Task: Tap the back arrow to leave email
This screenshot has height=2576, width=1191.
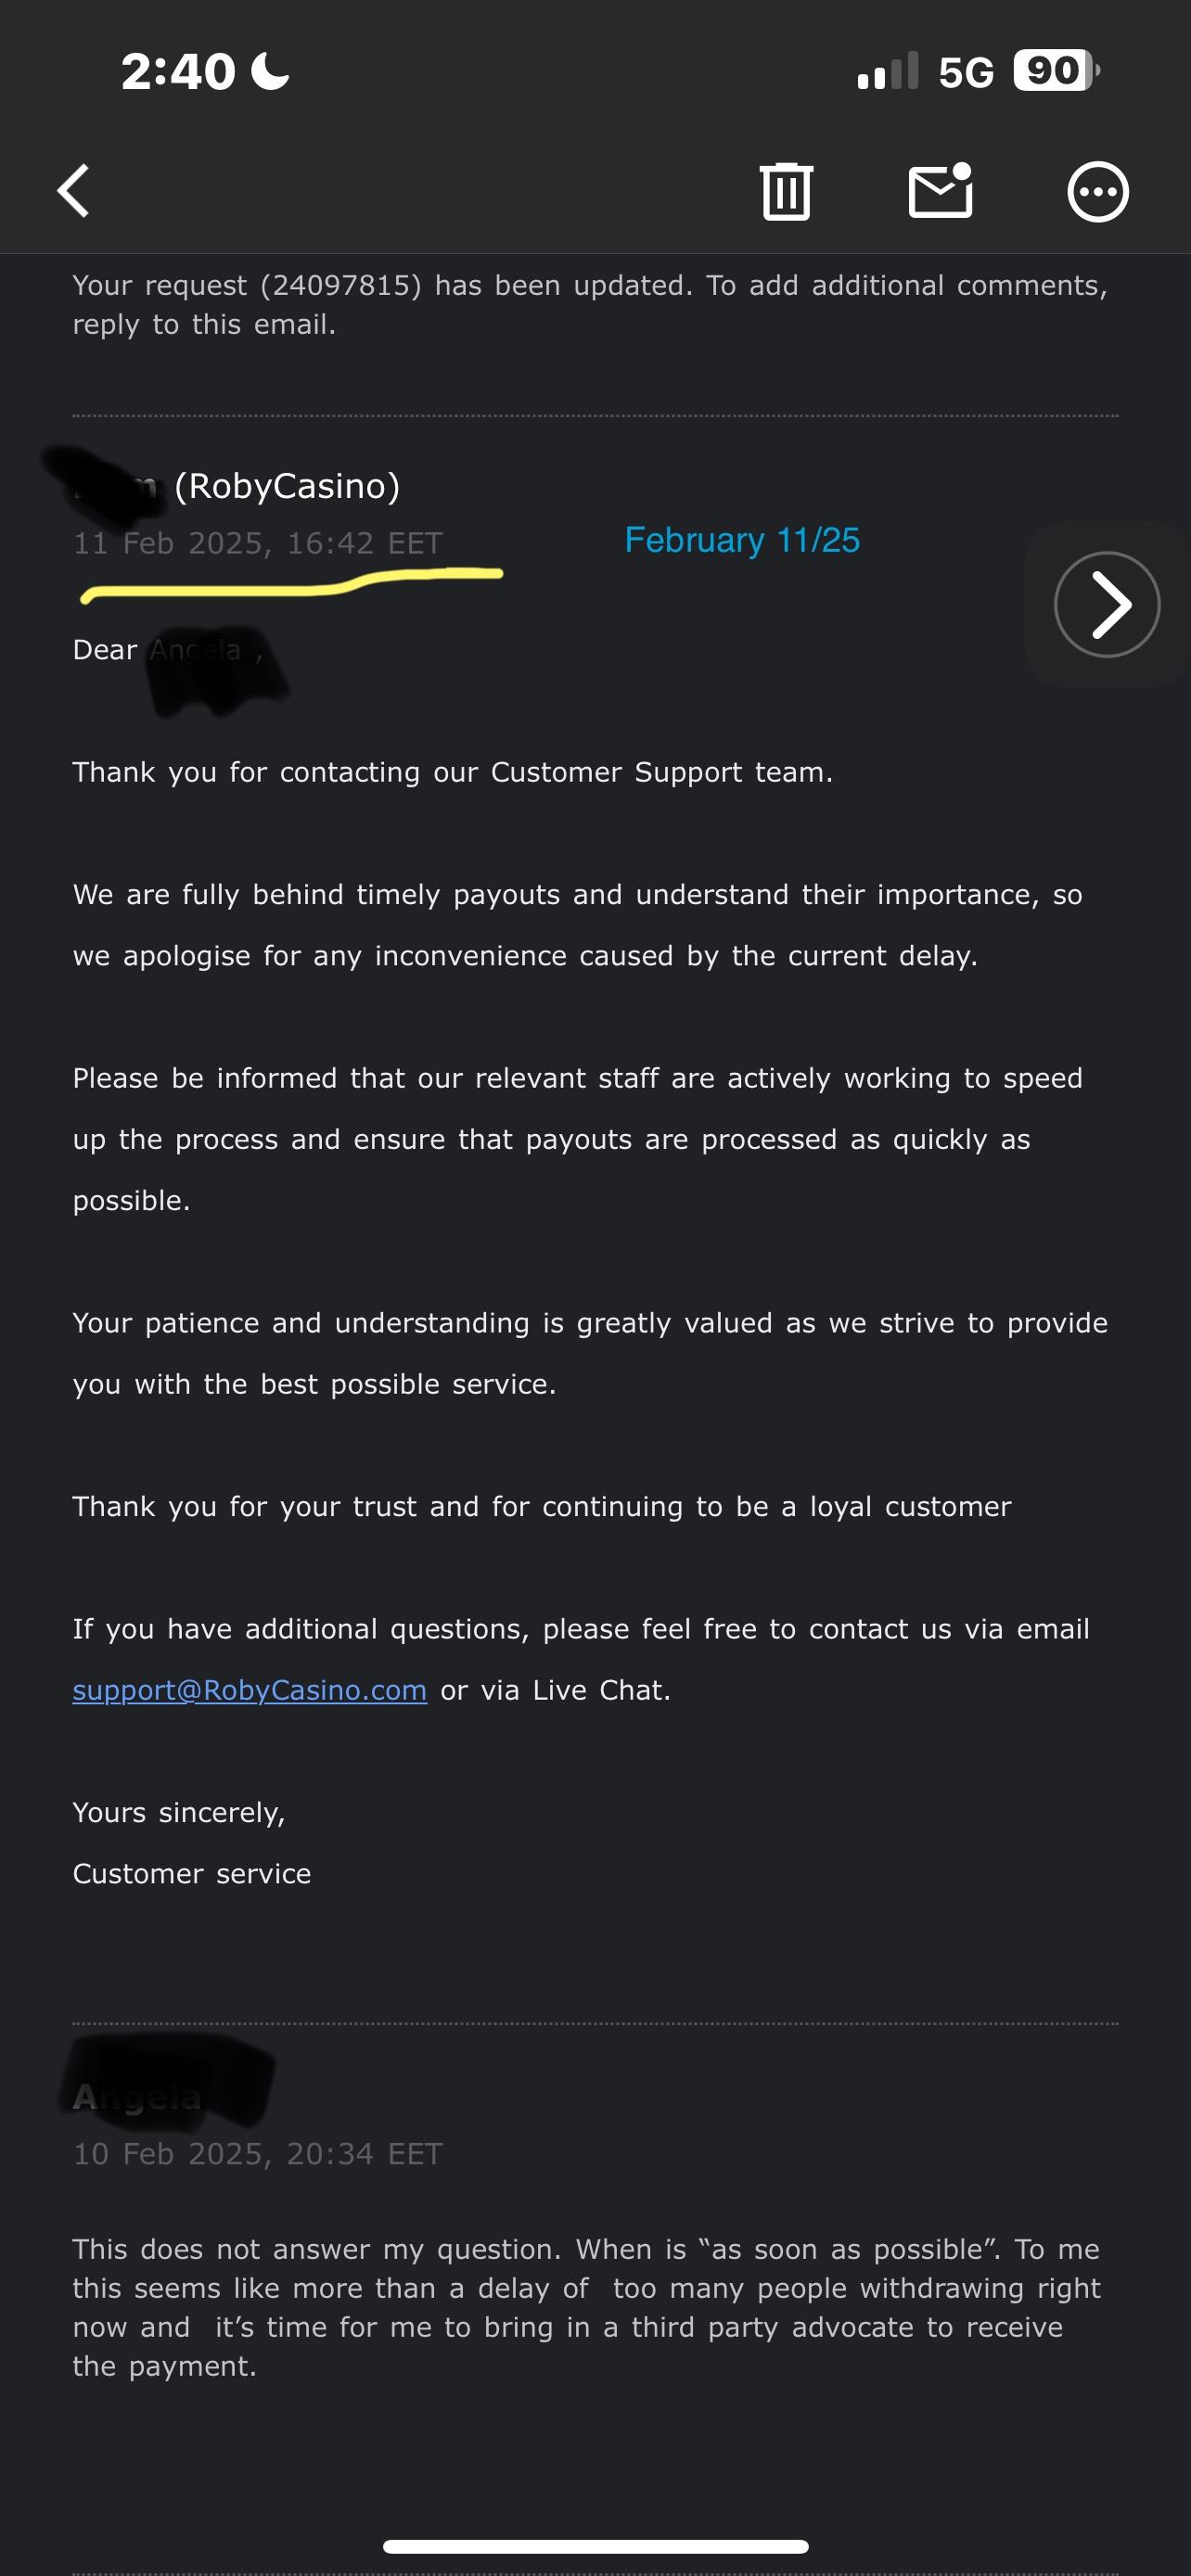Action: [x=74, y=190]
